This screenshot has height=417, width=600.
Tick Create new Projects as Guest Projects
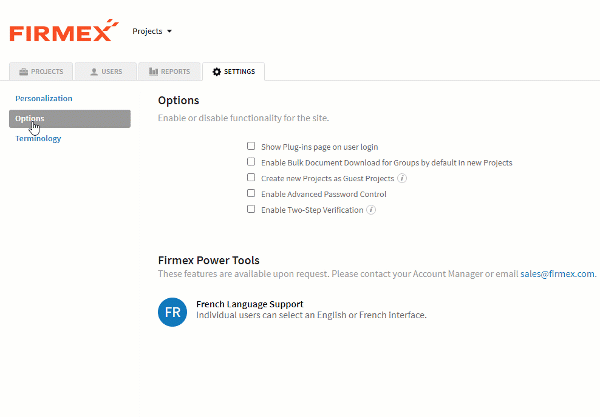(x=251, y=178)
